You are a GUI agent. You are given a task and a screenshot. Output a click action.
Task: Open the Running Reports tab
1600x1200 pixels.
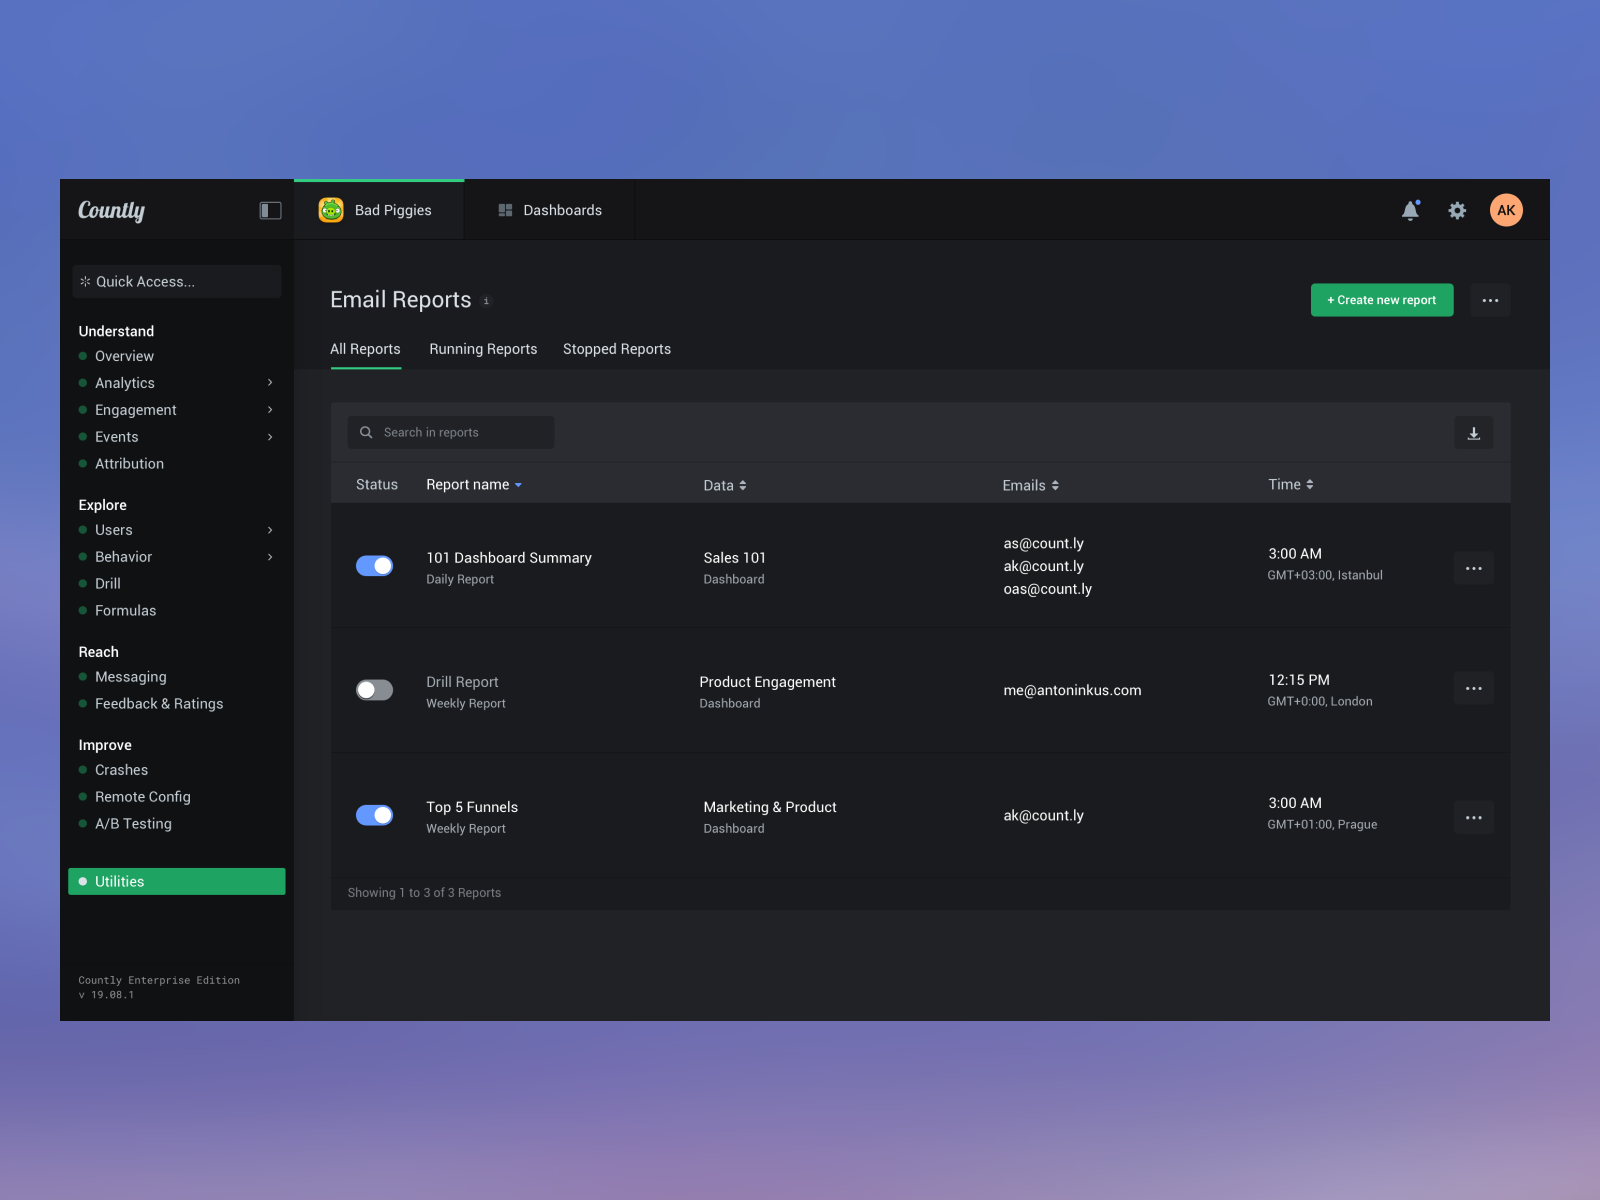point(483,349)
